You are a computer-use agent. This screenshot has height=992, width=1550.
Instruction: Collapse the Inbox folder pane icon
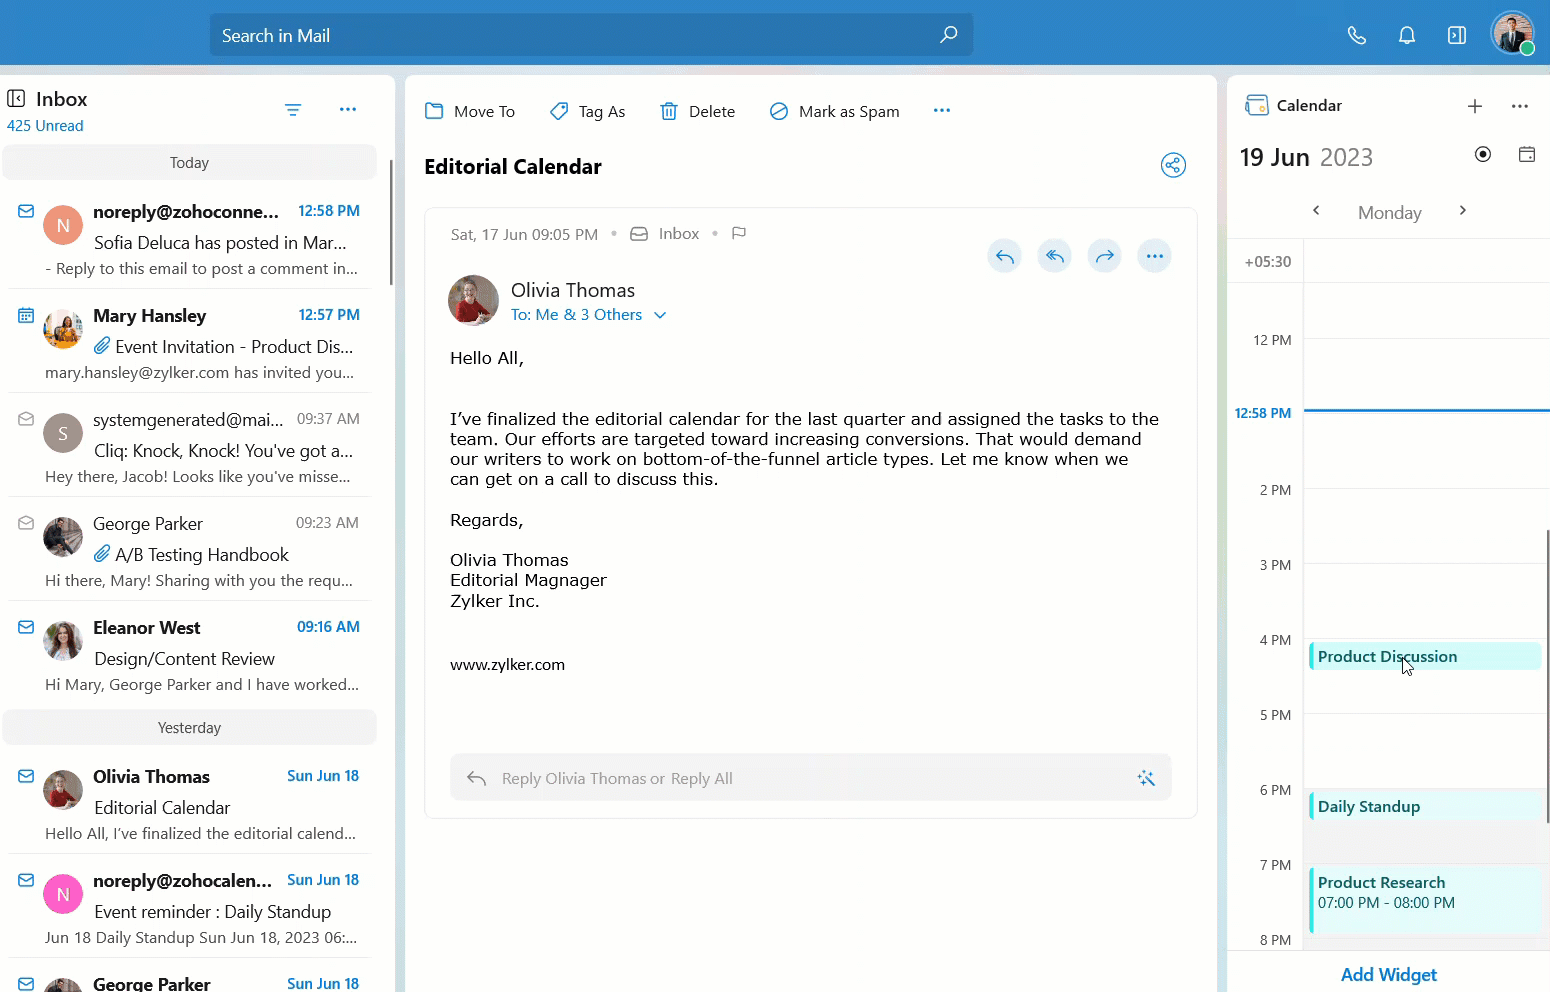16,98
